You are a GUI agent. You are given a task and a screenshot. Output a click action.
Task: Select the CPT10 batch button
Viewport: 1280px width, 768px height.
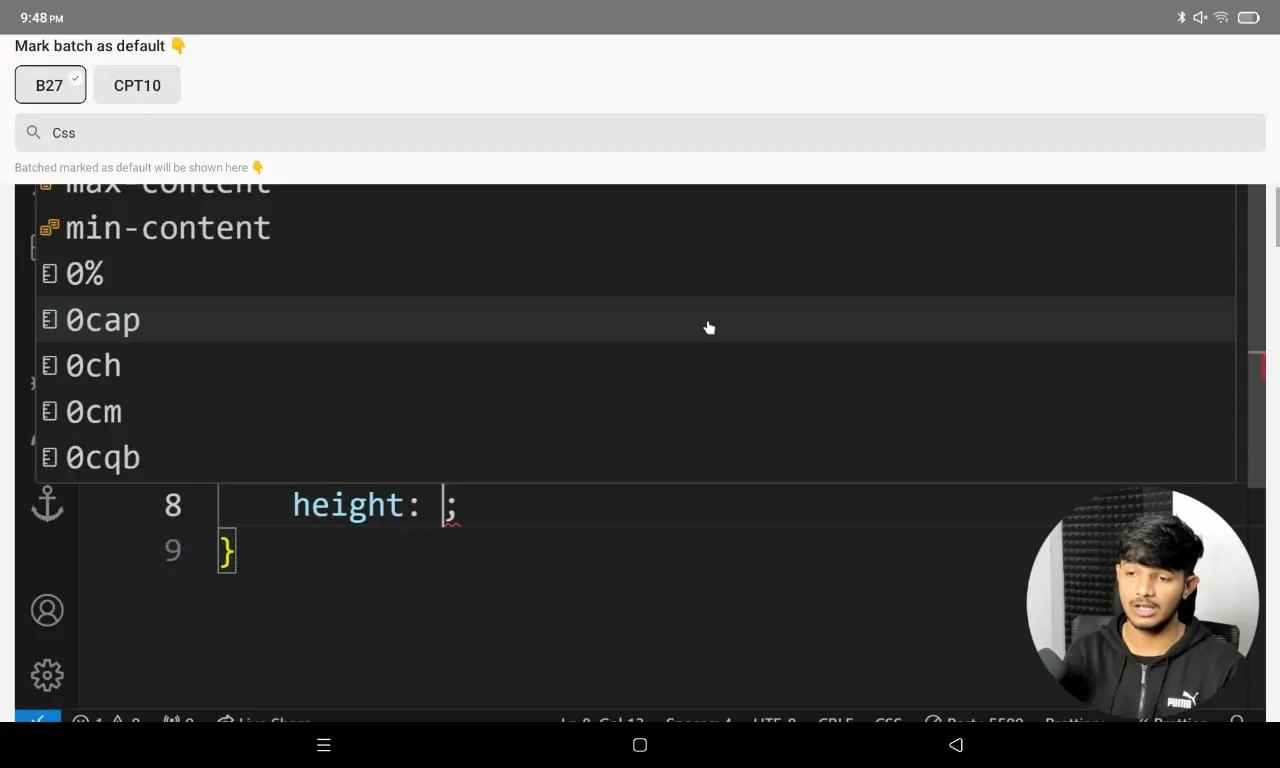tap(137, 85)
